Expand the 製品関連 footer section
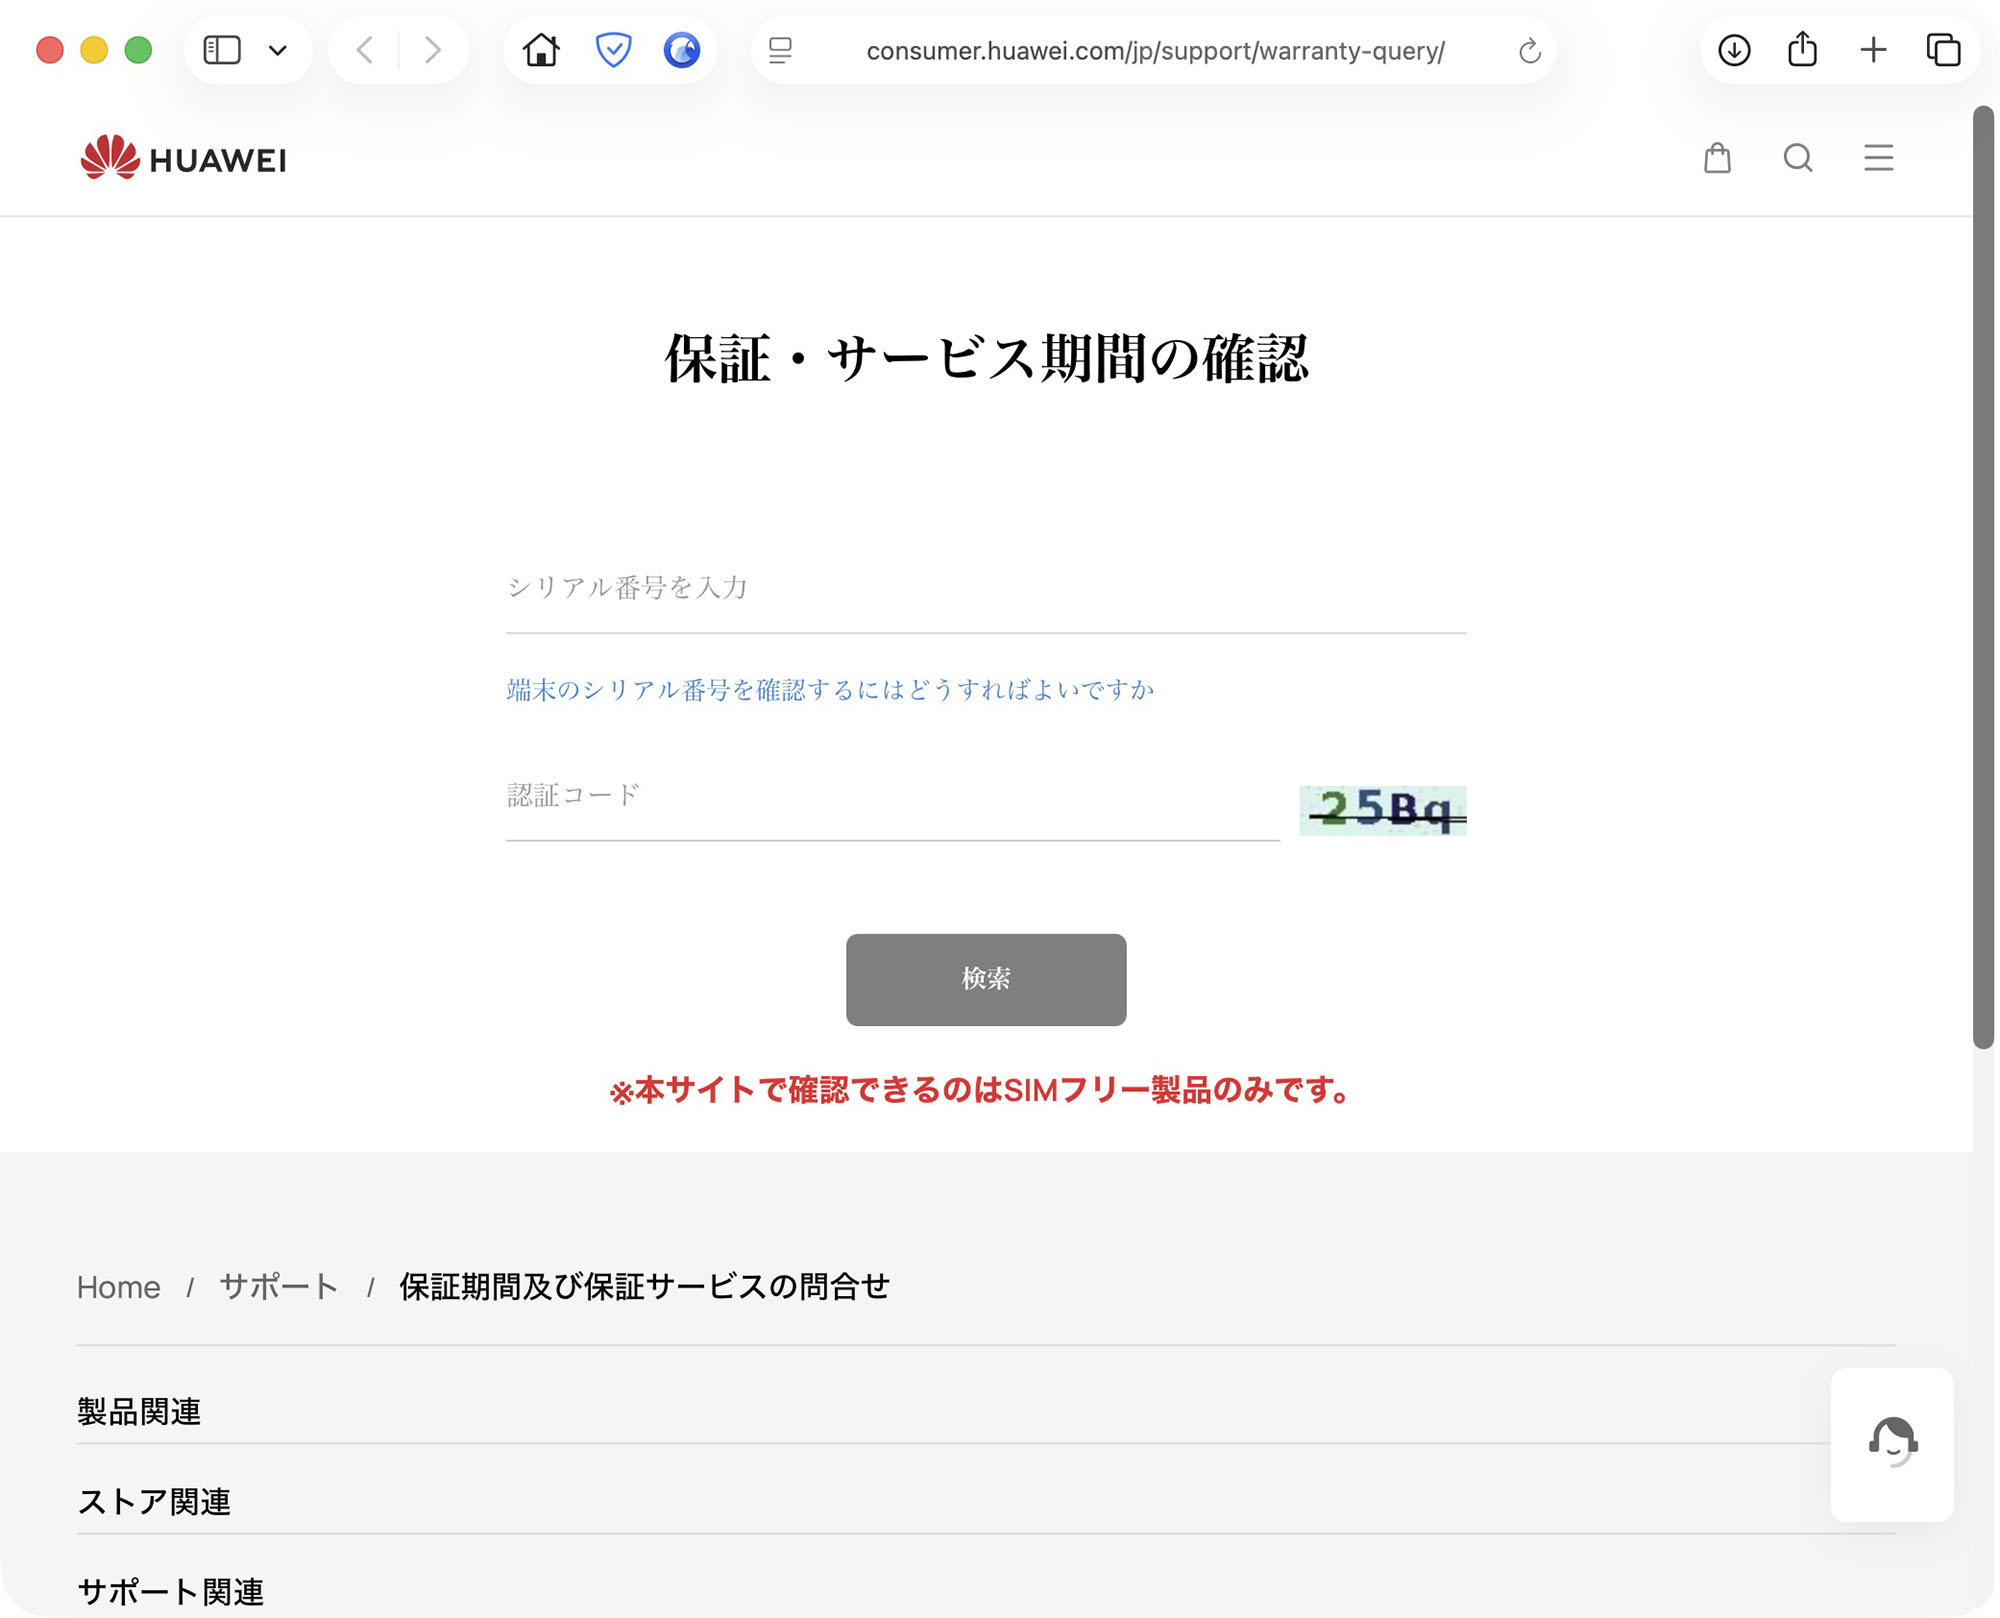2000x1618 pixels. pos(139,1411)
